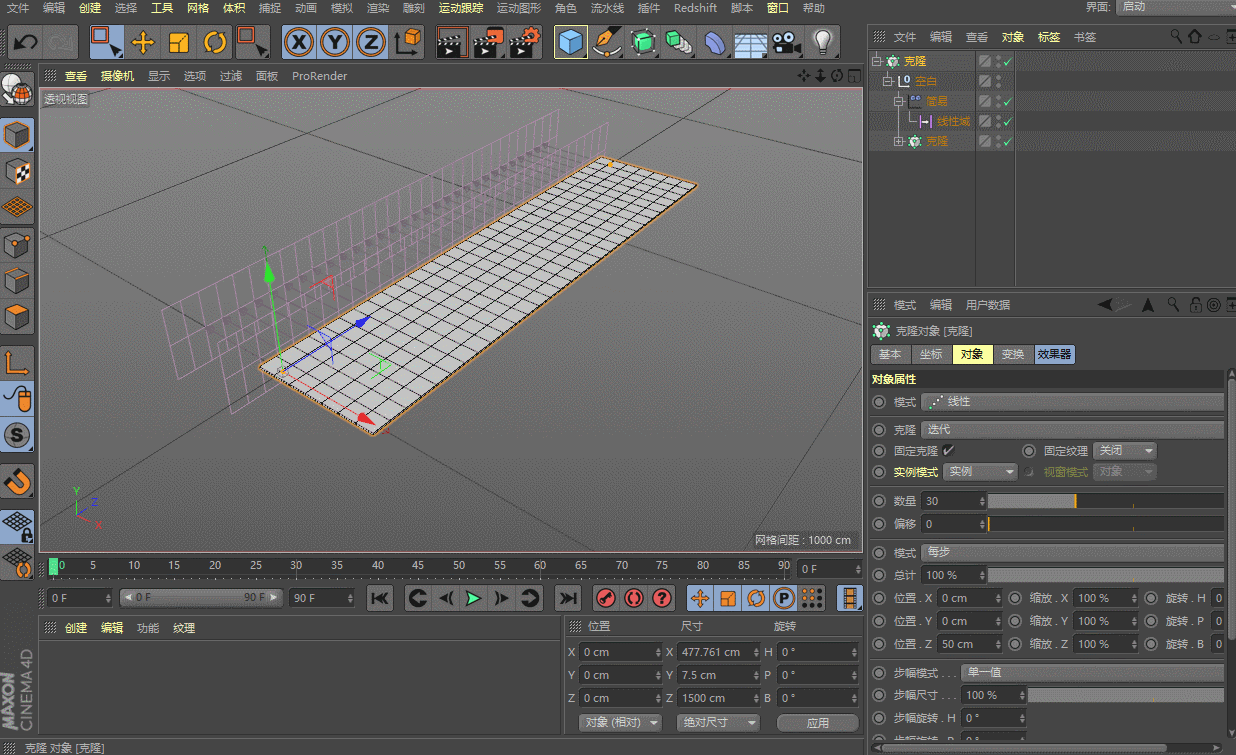The image size is (1236, 755).
Task: Click the Undo arrow icon
Action: [x=25, y=42]
